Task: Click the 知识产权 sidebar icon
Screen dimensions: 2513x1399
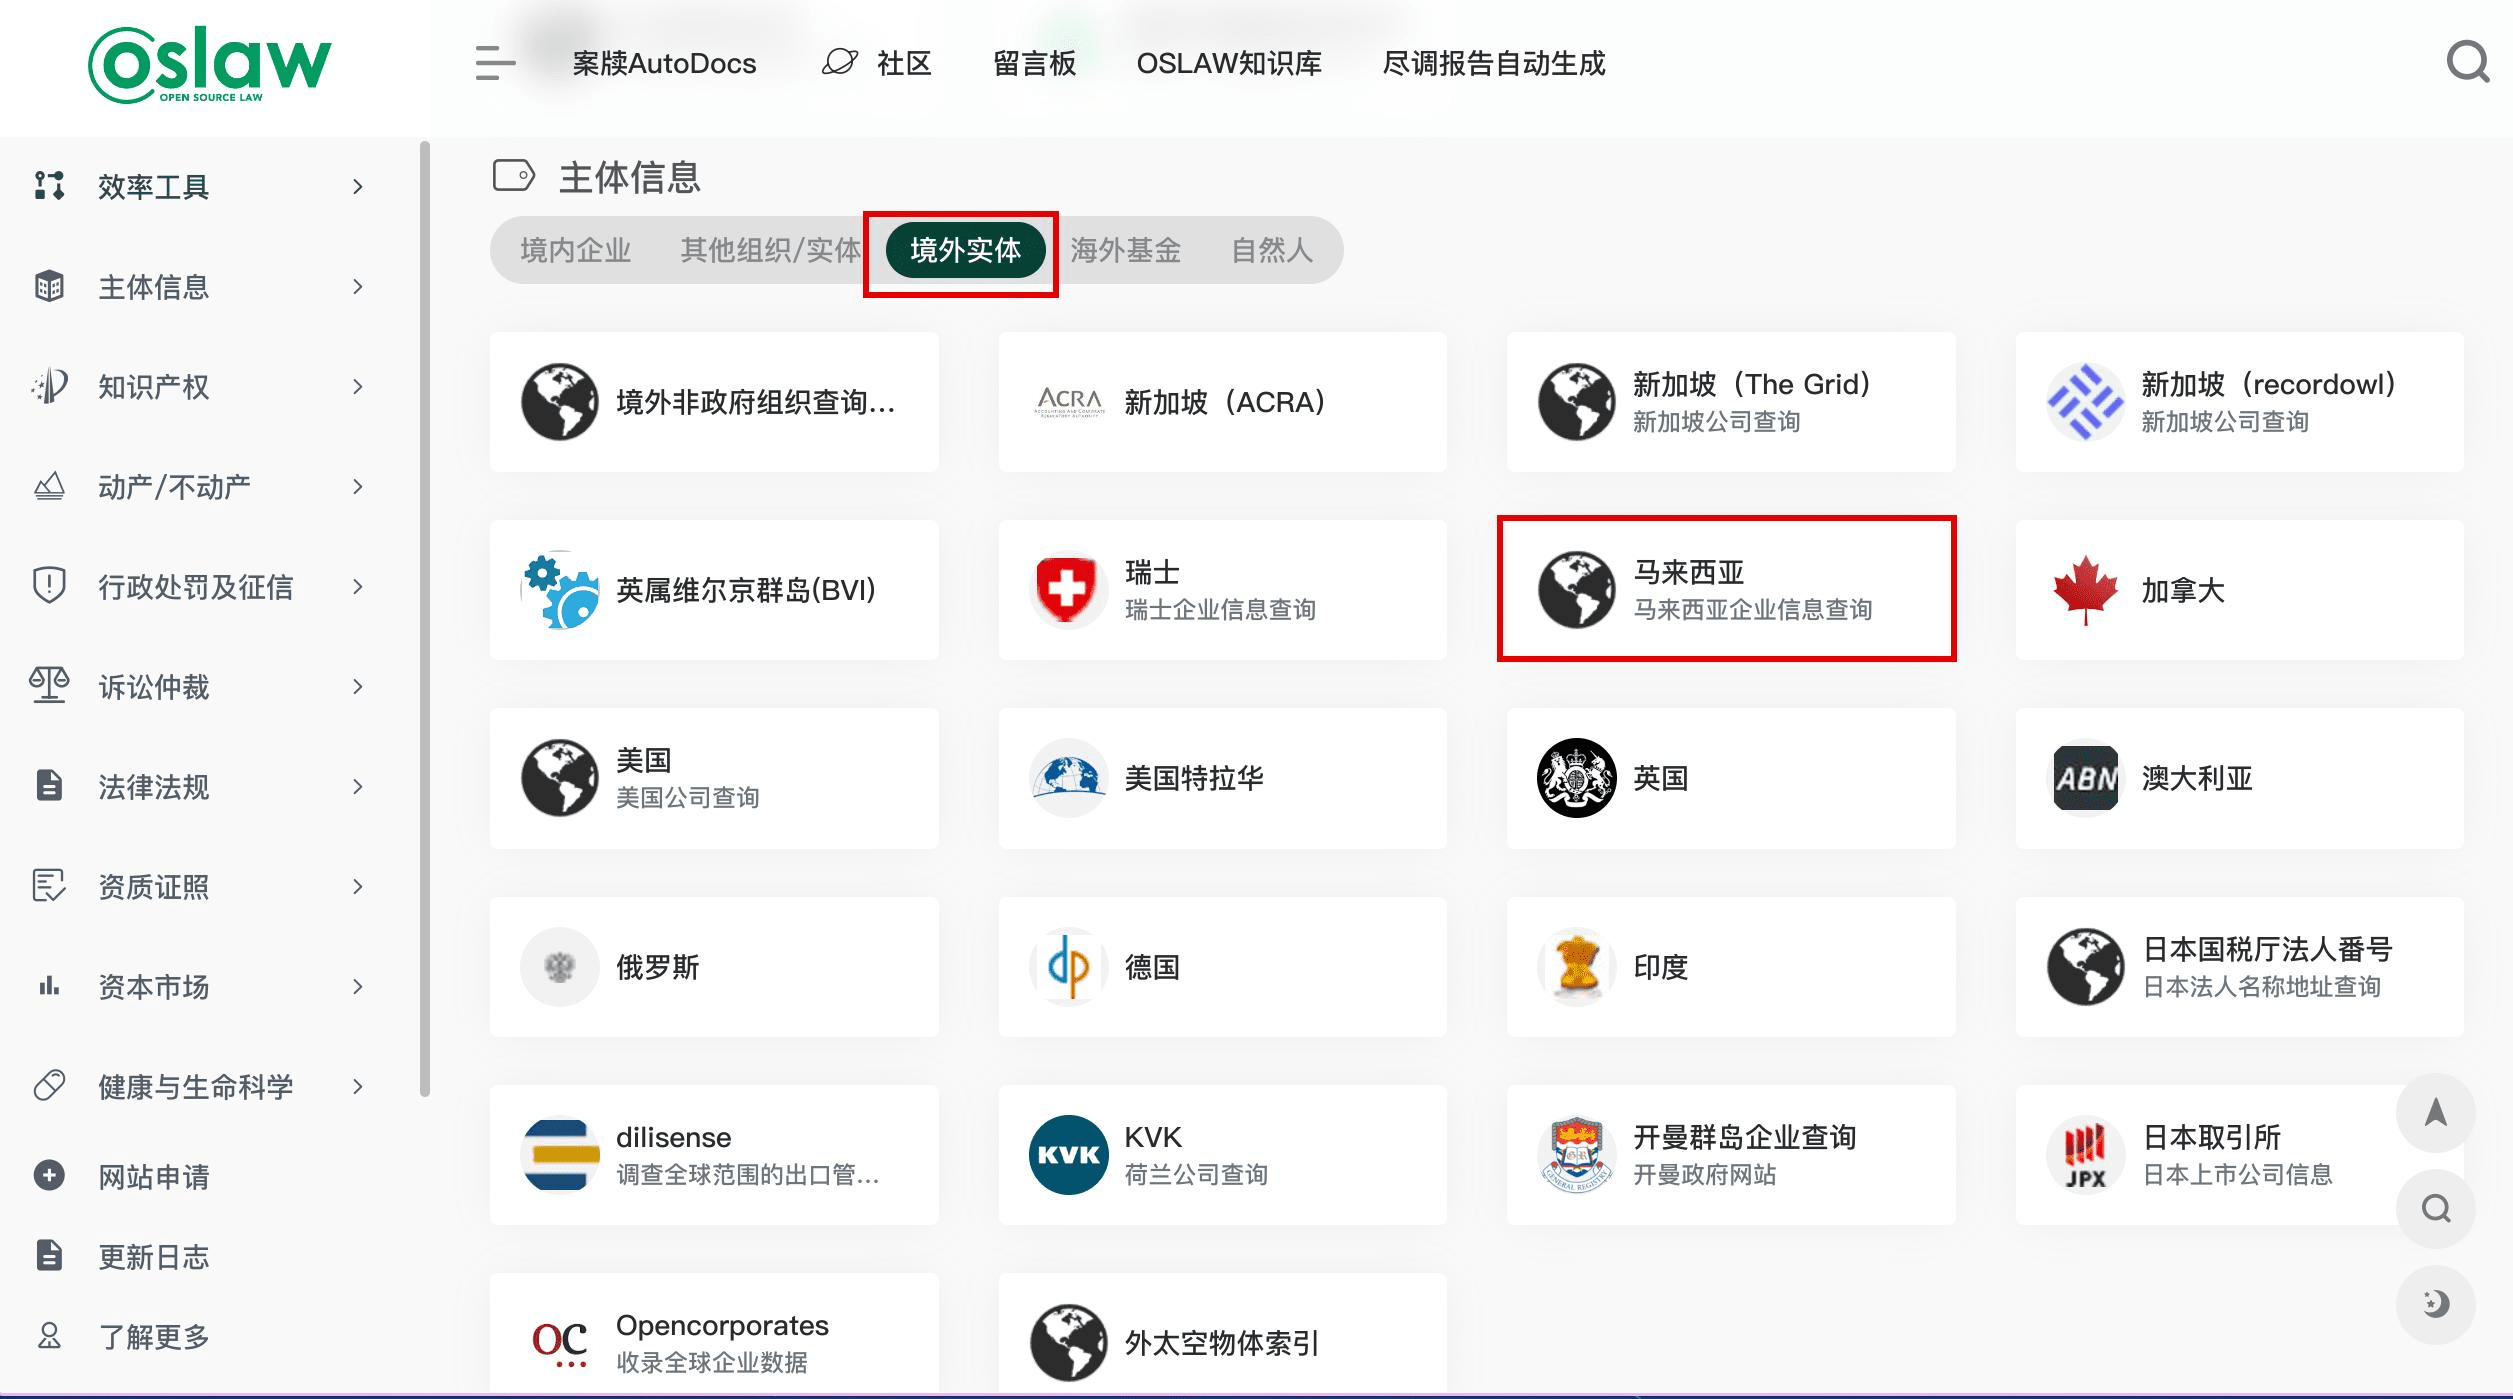Action: pyautogui.click(x=49, y=386)
